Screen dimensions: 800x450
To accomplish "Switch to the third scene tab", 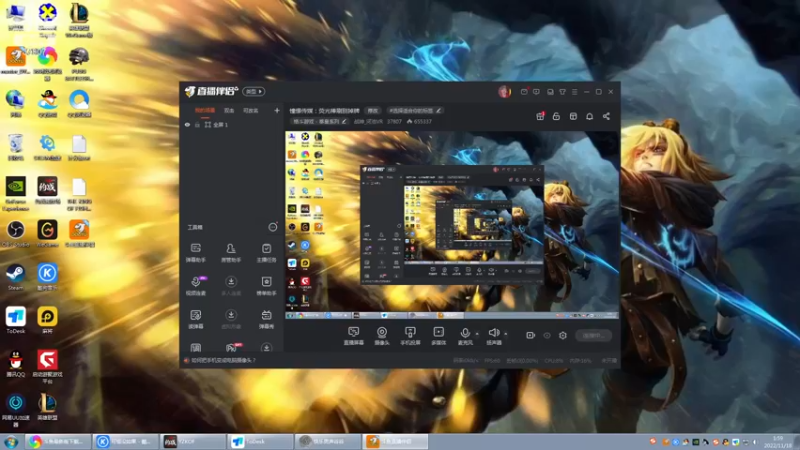I will click(250, 110).
